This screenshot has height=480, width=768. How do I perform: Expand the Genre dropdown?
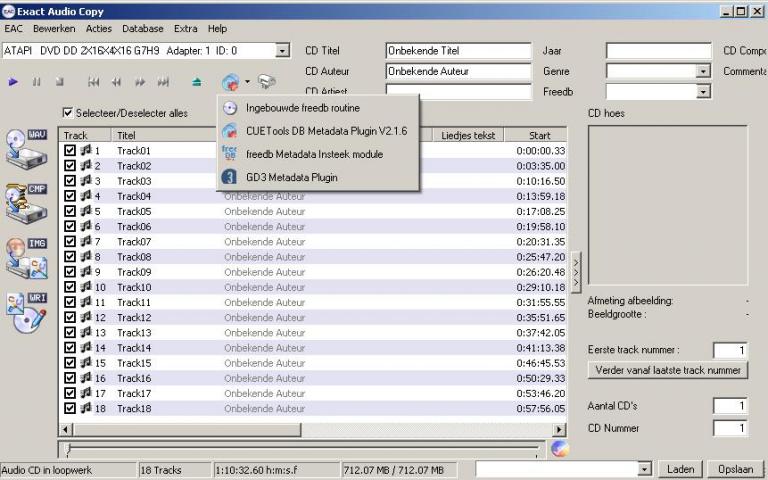pyautogui.click(x=703, y=71)
